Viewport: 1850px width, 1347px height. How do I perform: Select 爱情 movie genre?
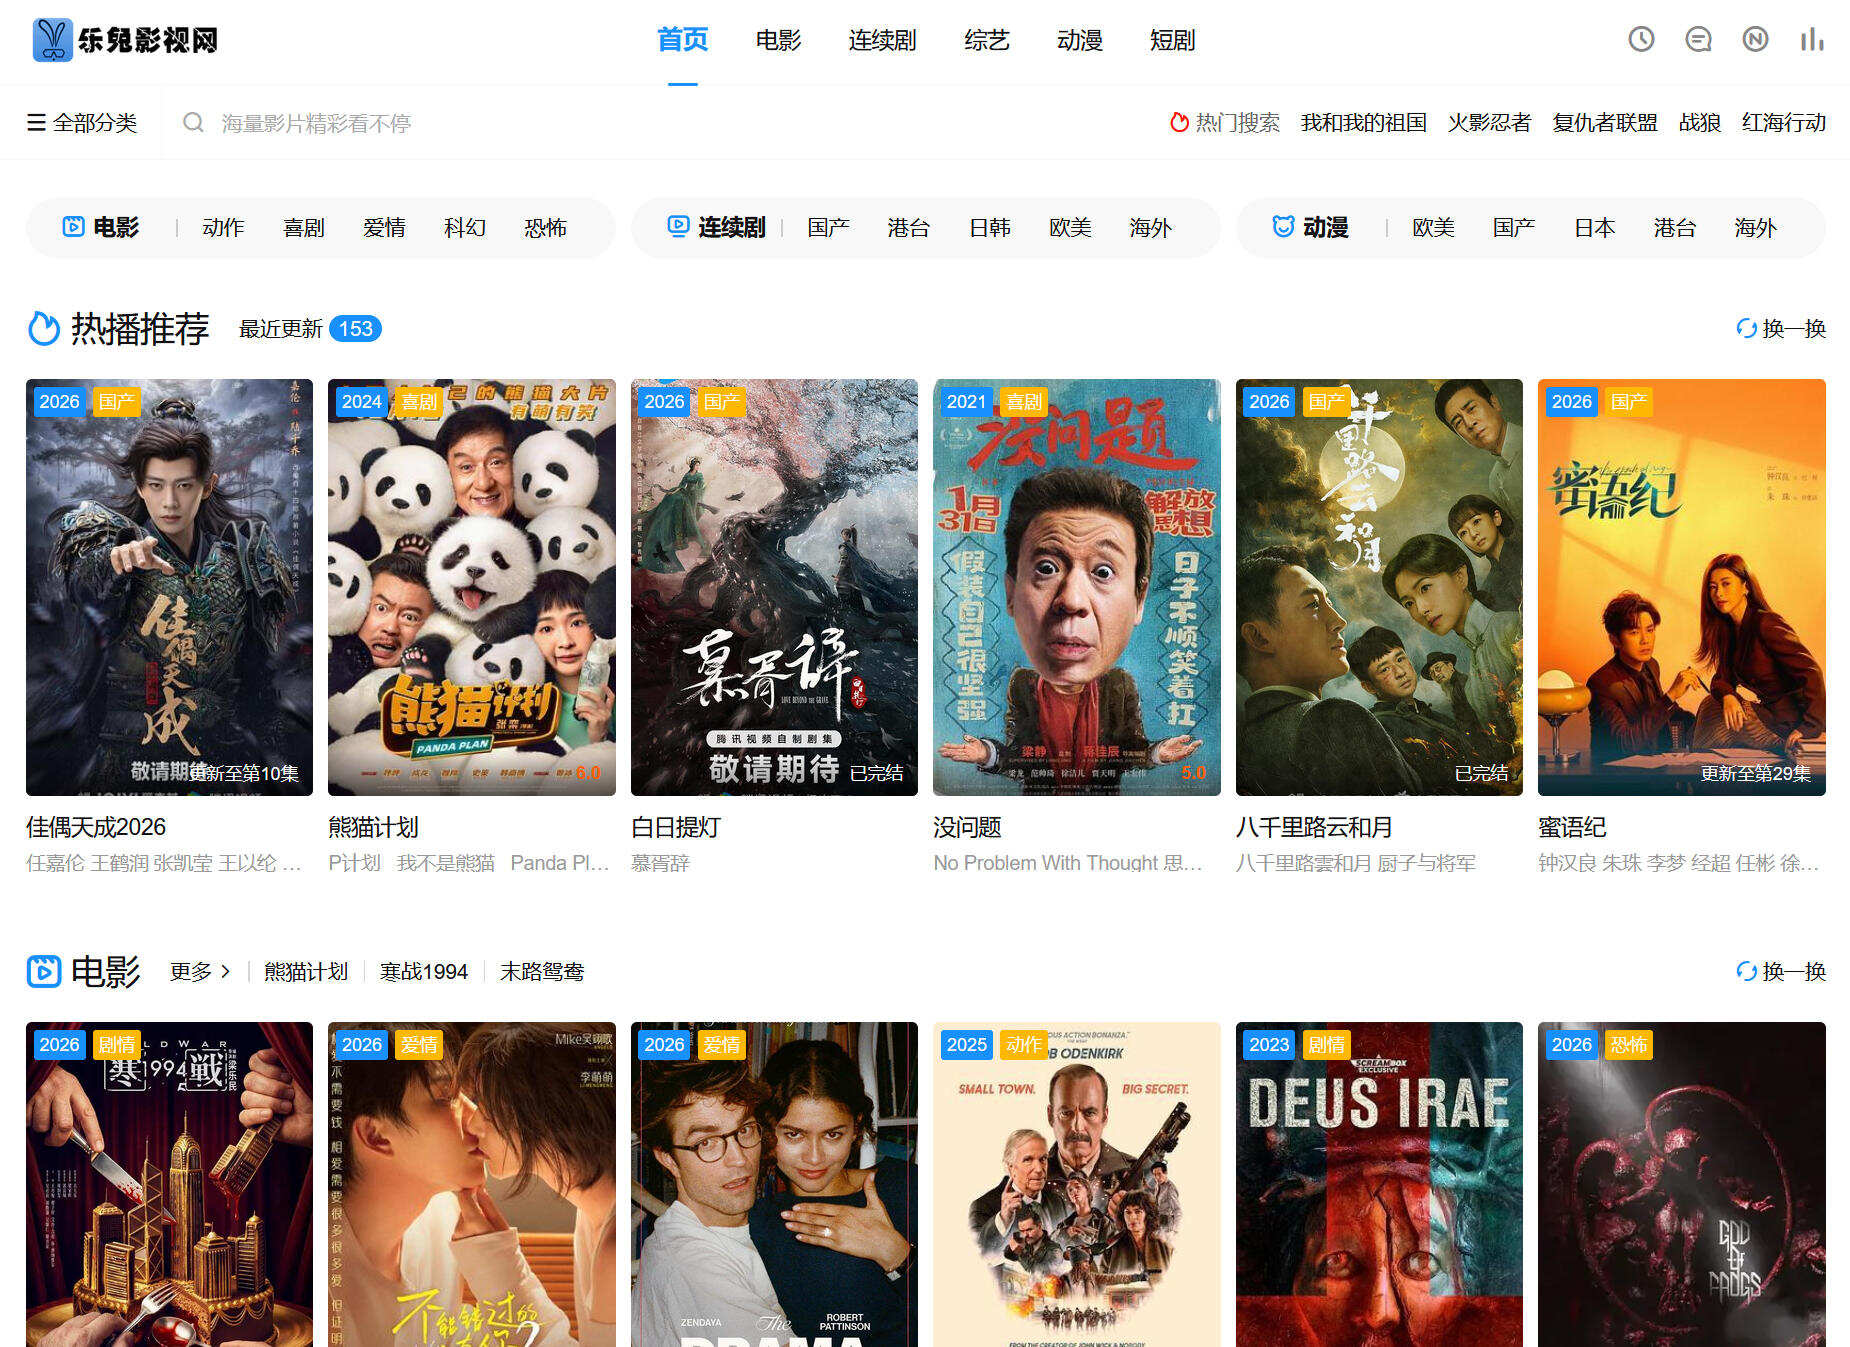point(384,228)
